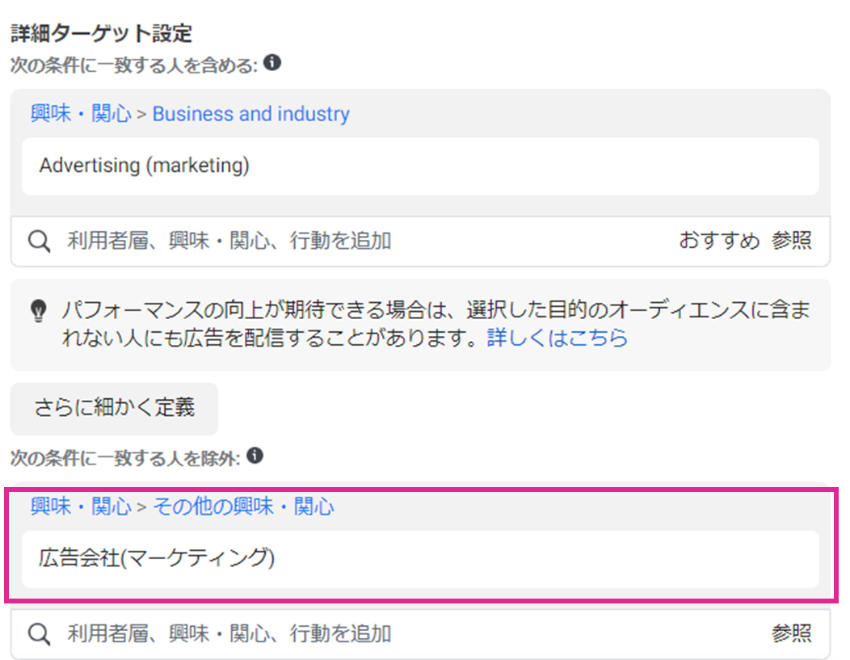Click the さらに細かく定義 button
This screenshot has height=660, width=850.
[x=114, y=409]
